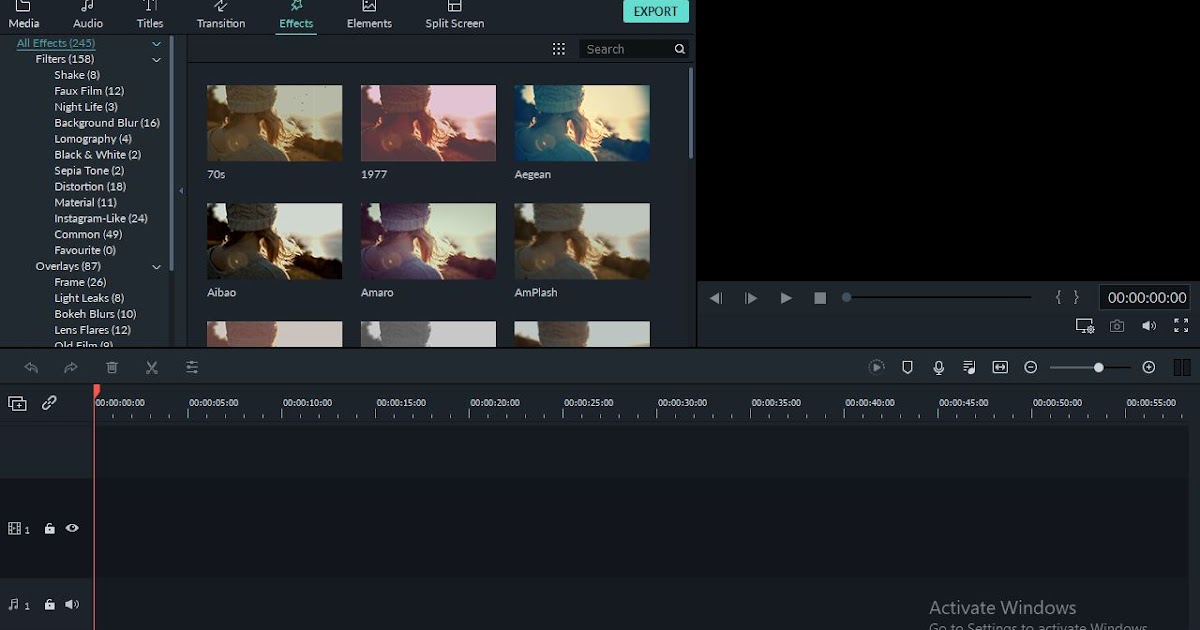Select the Instagram-Like filters category

[100, 218]
